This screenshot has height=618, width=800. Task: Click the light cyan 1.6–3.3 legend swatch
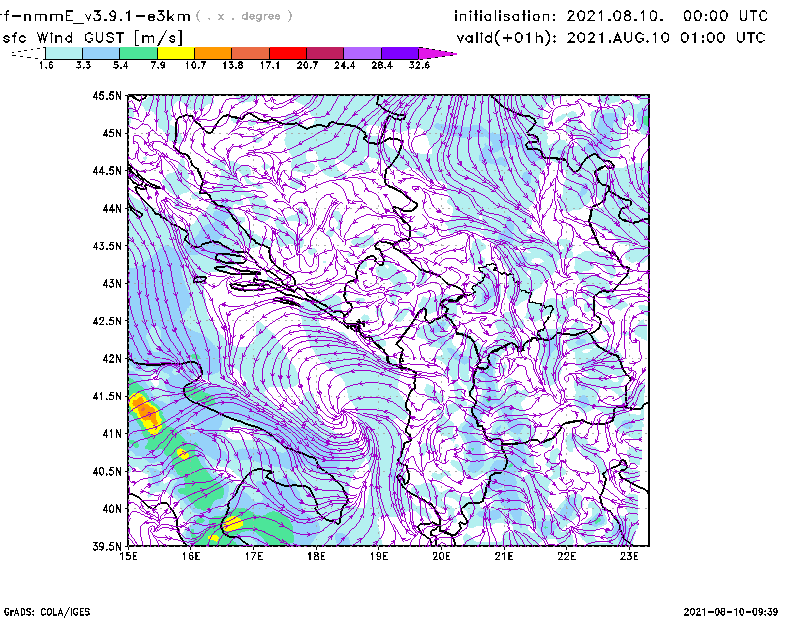pyautogui.click(x=64, y=53)
